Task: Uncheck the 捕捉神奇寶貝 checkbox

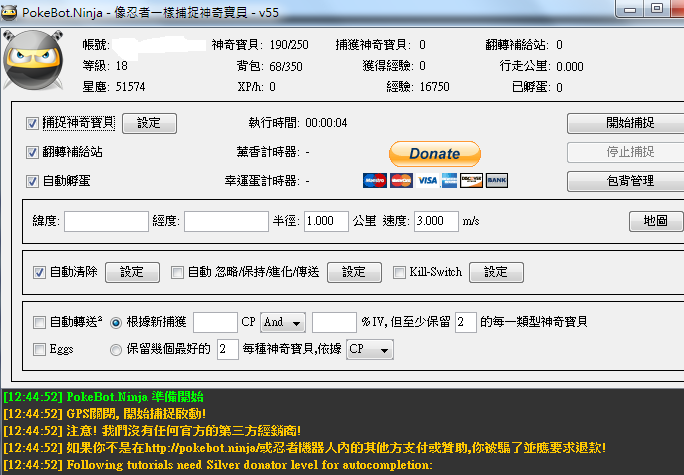Action: point(32,123)
